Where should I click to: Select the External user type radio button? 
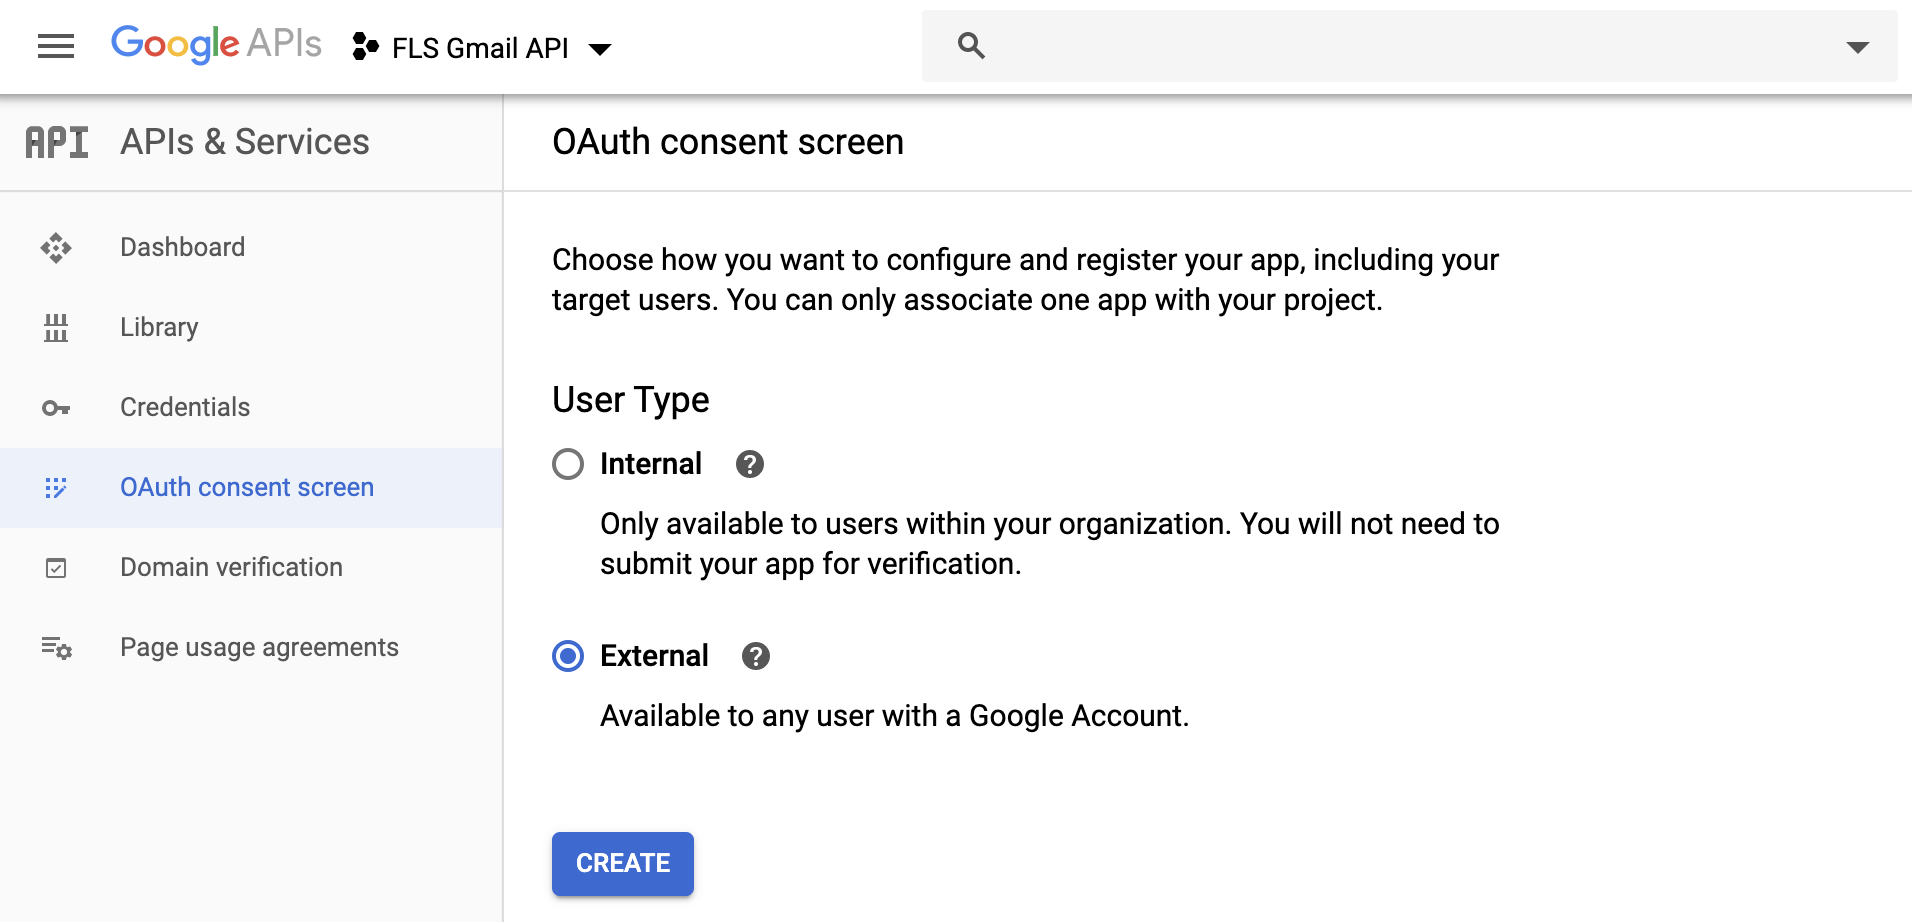[568, 656]
